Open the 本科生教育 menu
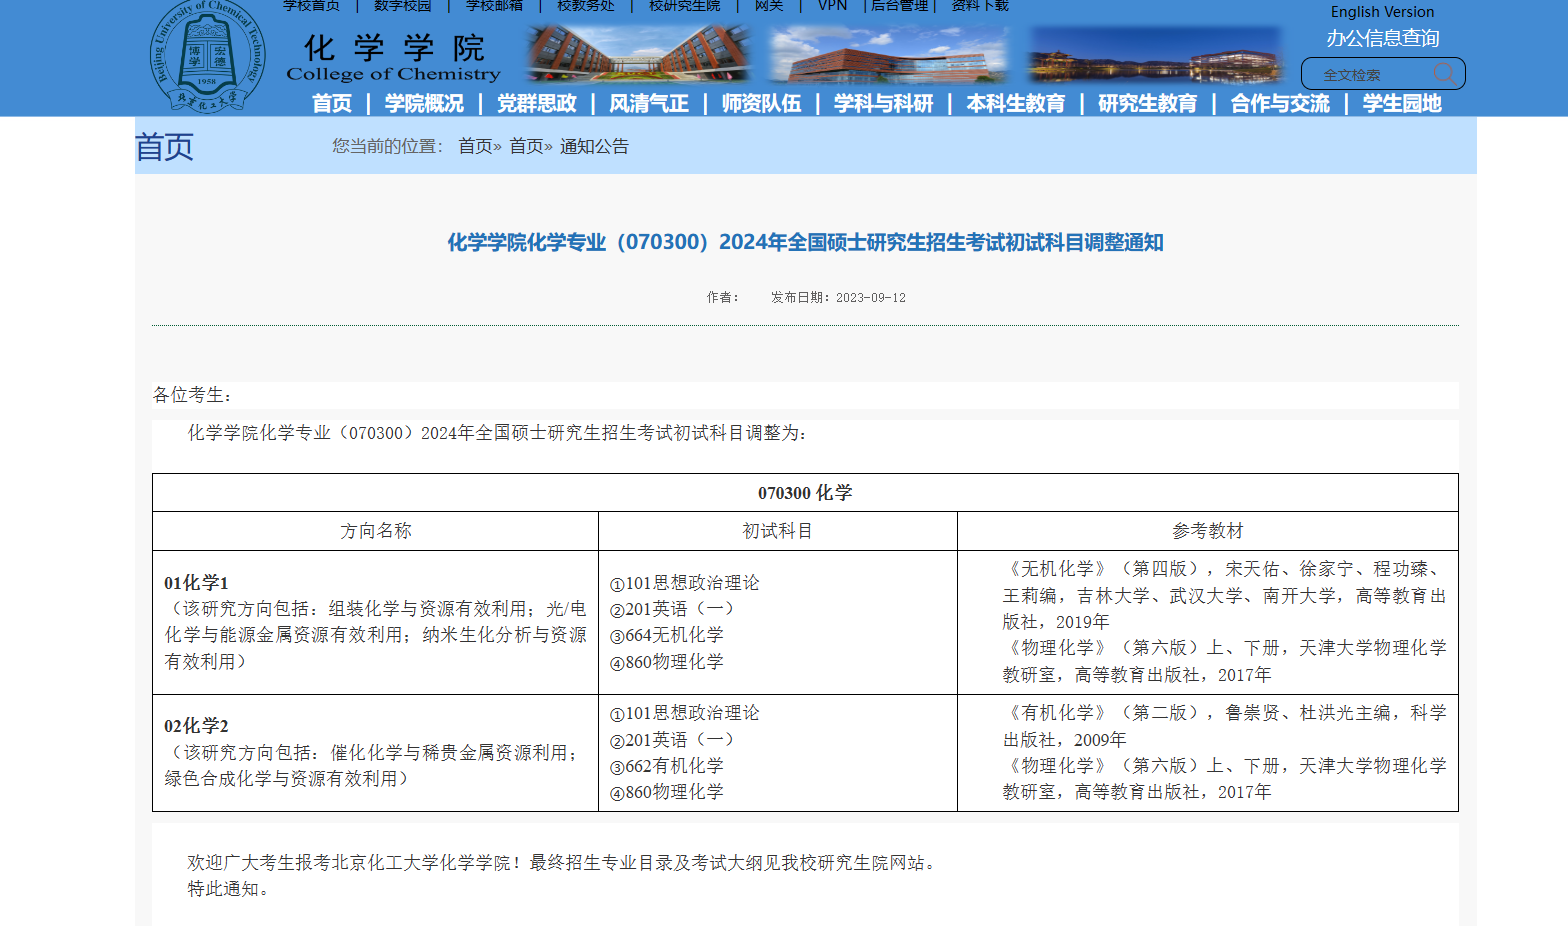 1015,103
